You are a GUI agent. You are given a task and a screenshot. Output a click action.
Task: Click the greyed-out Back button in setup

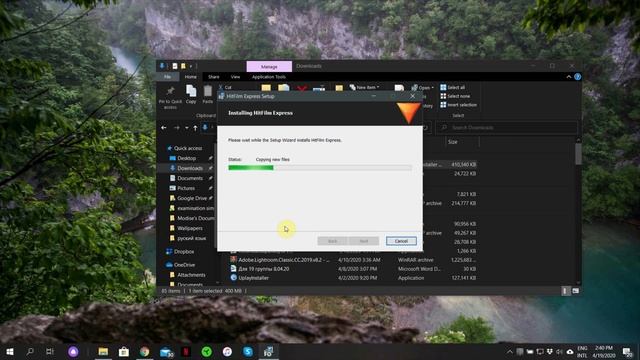click(333, 241)
